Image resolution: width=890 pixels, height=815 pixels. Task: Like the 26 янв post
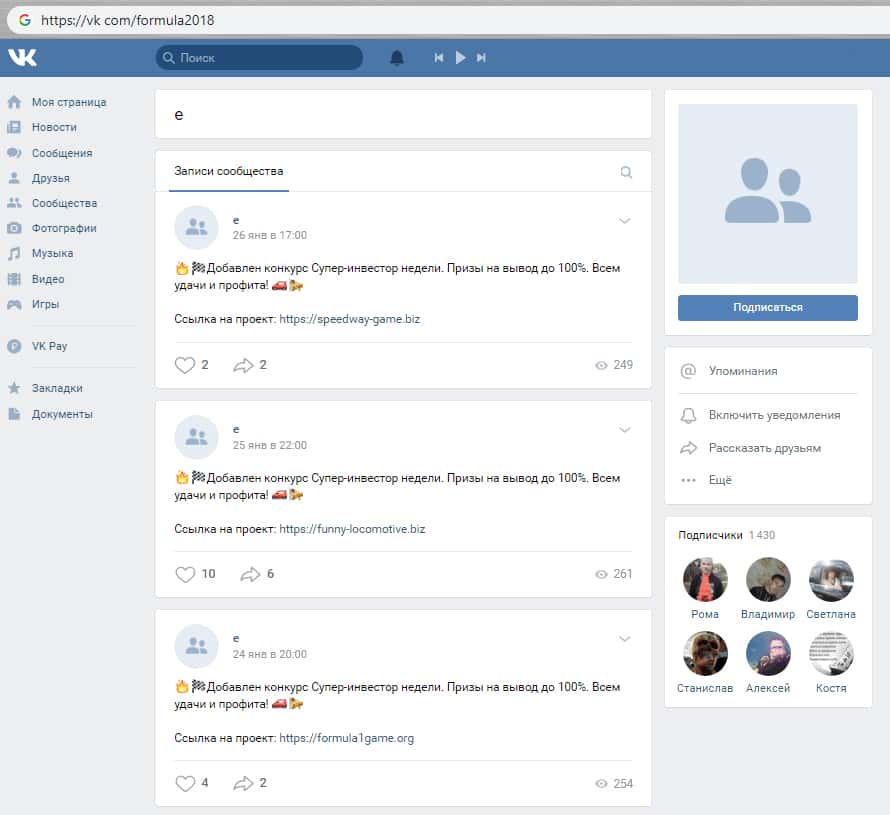tap(185, 365)
